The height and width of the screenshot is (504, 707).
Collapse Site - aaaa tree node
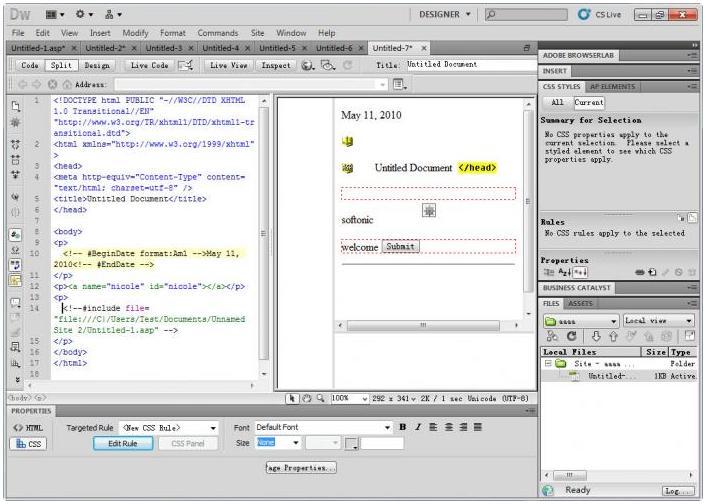pos(548,363)
